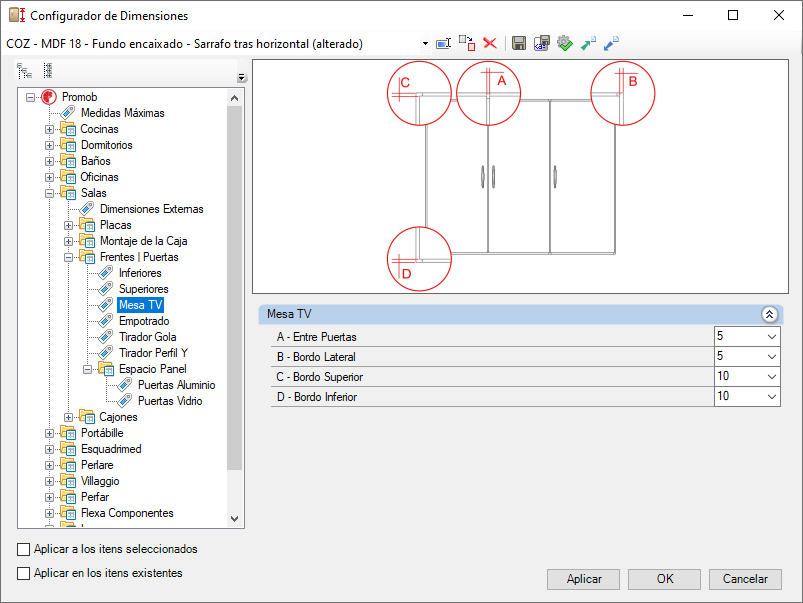Select the Mesa TV tree item
The width and height of the screenshot is (803, 603).
(140, 305)
